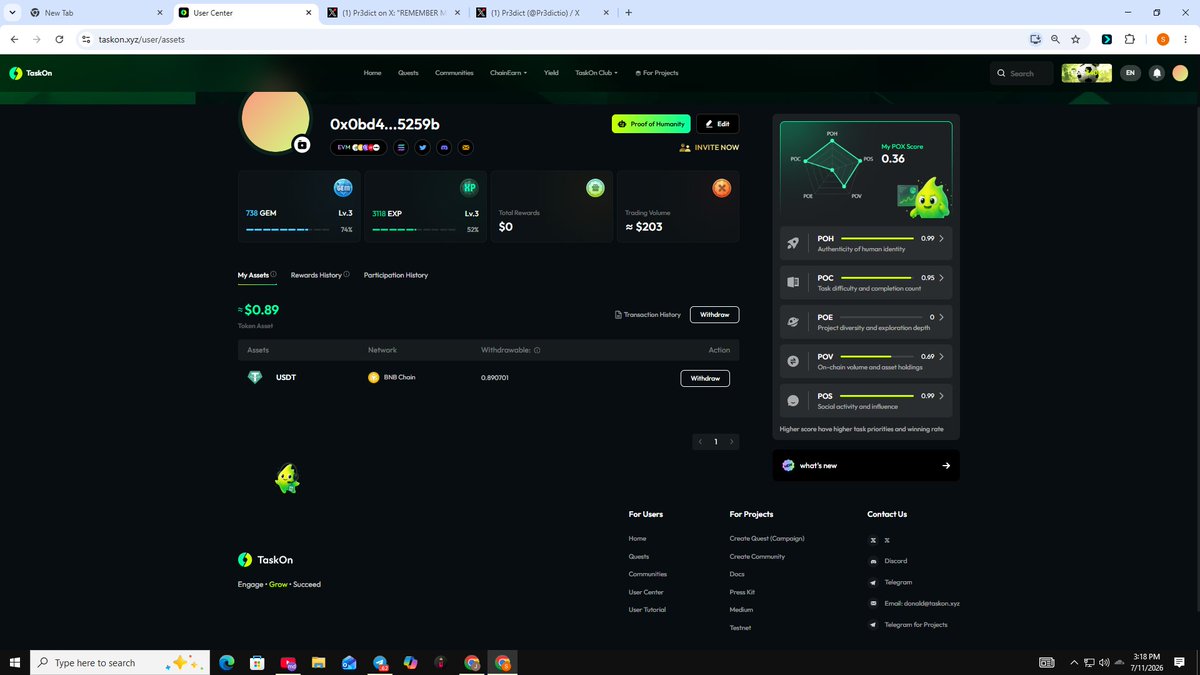This screenshot has height=675, width=1200.
Task: Expand the POE score row chevron
Action: [x=941, y=317]
